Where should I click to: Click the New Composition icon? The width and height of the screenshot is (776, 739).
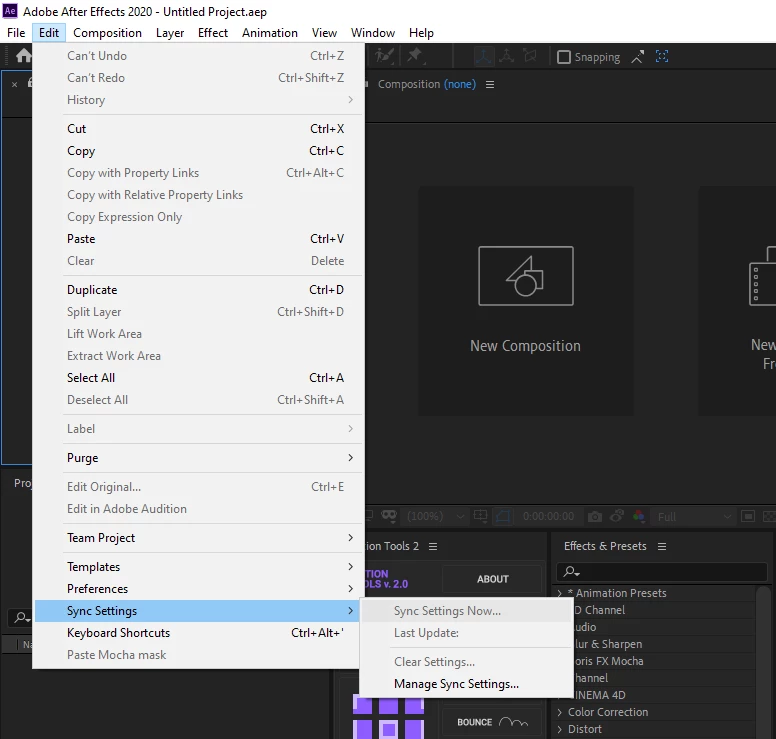(526, 276)
